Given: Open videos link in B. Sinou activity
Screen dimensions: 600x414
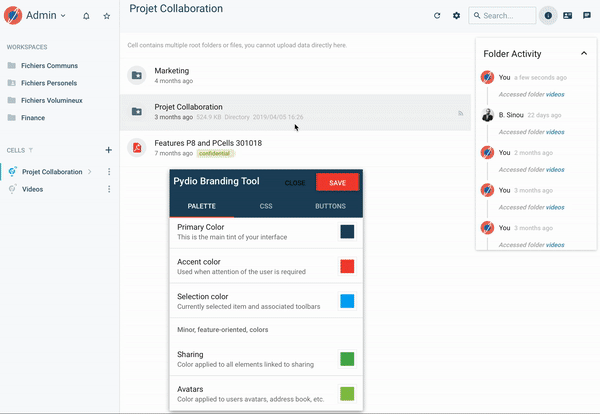Looking at the screenshot, I should (555, 132).
